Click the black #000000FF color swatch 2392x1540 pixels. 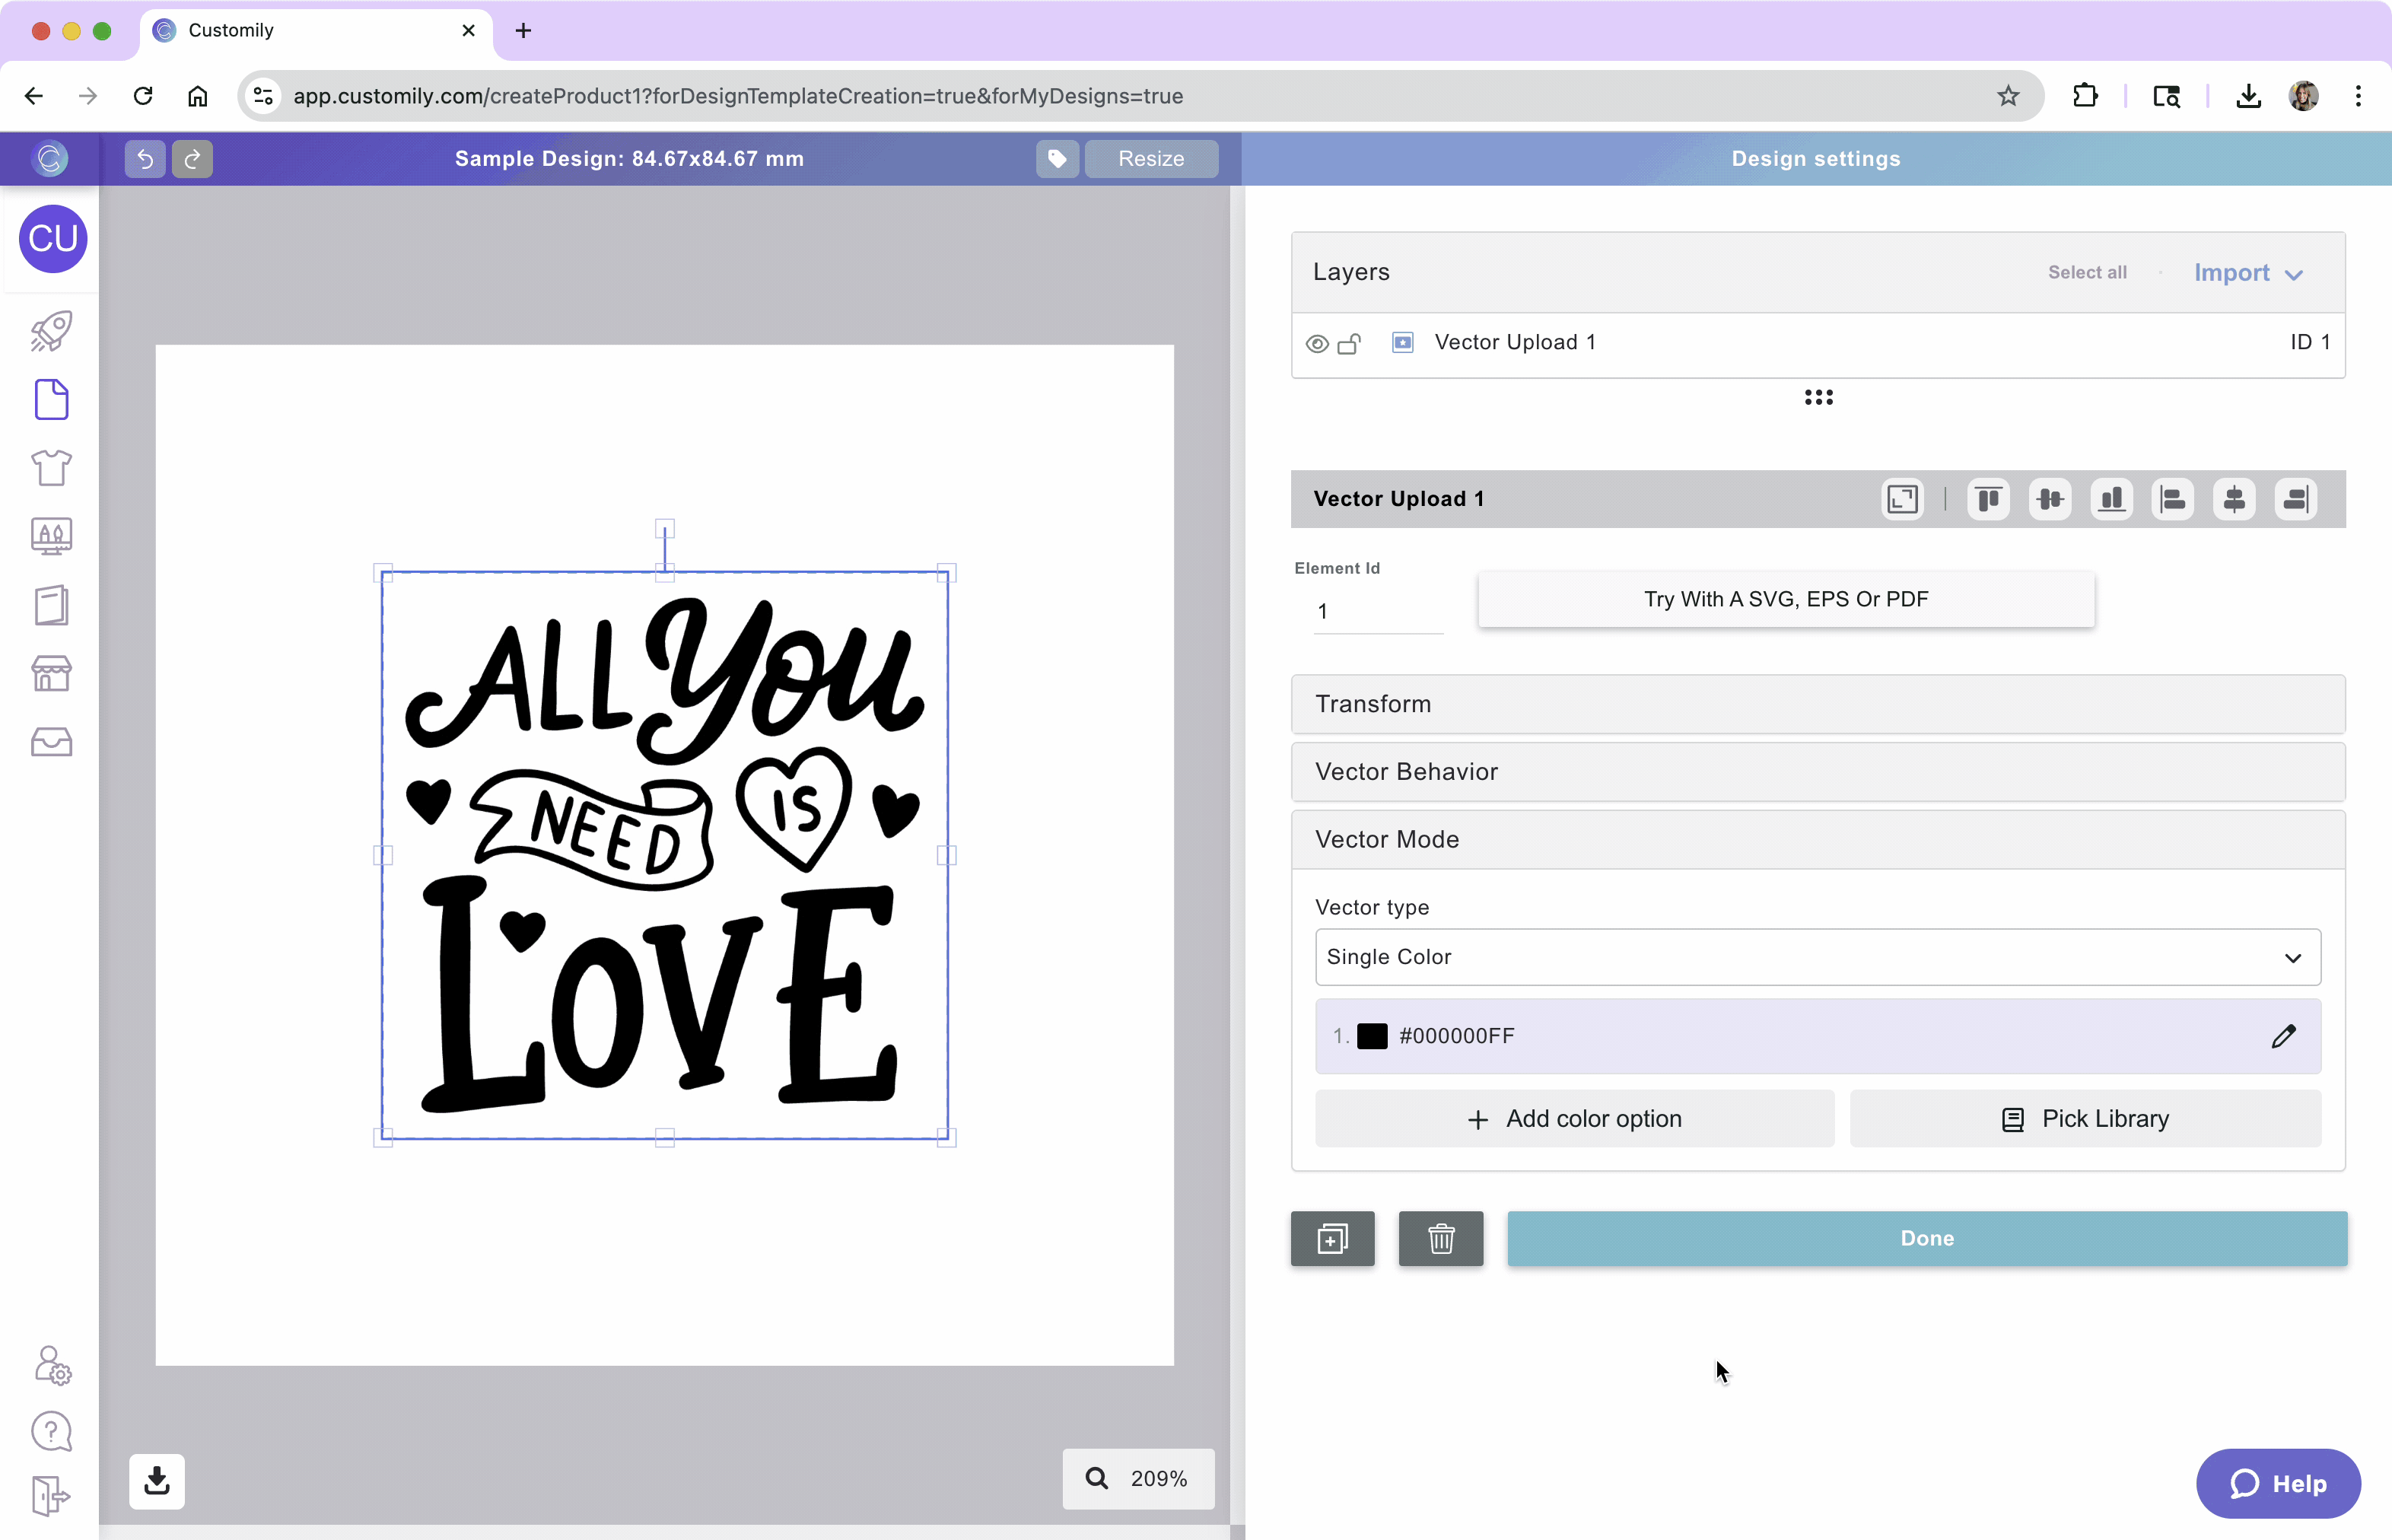1372,1036
